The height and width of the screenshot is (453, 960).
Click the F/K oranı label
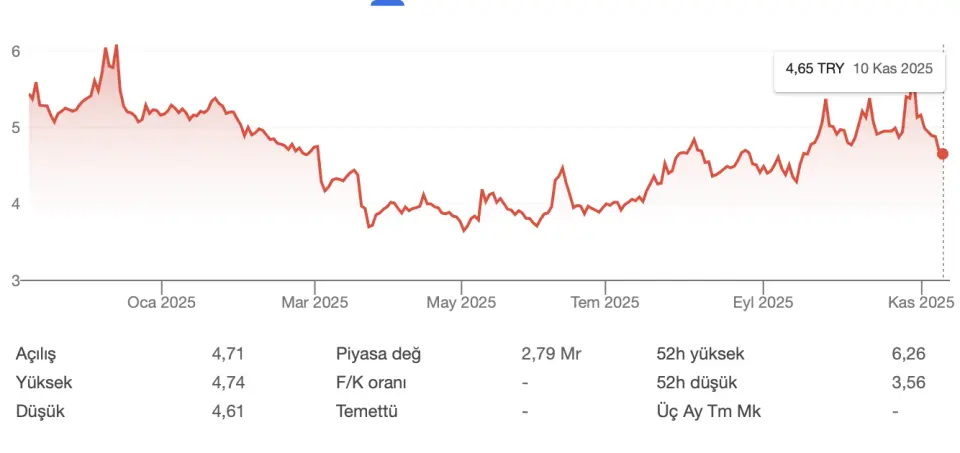(371, 382)
